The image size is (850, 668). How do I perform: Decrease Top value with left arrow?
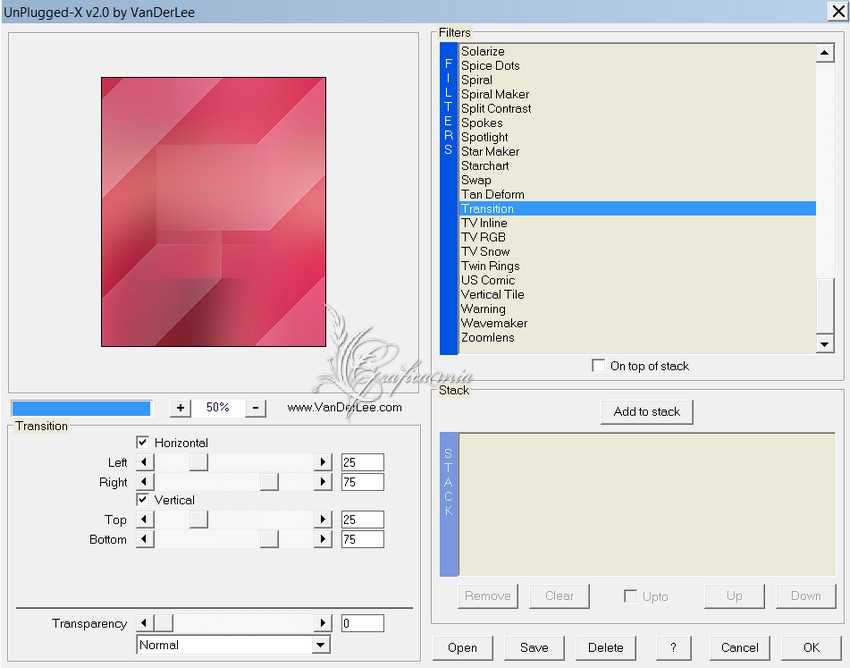[145, 519]
